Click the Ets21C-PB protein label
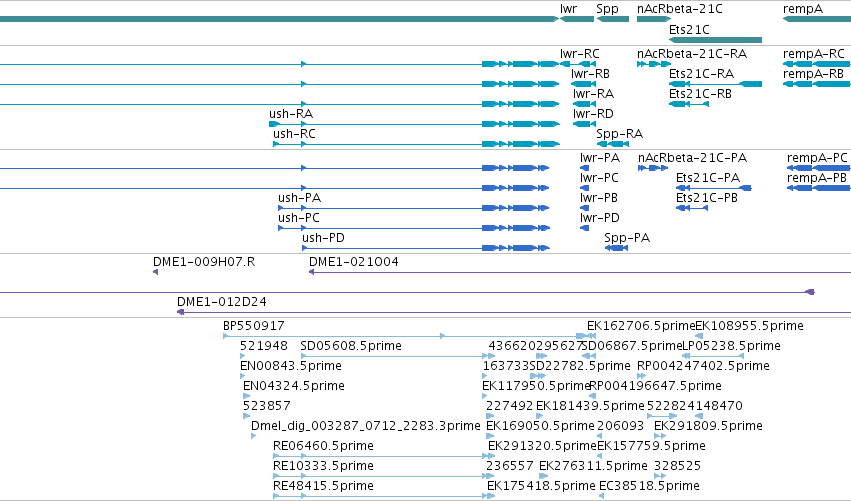The image size is (851, 501). 707,198
